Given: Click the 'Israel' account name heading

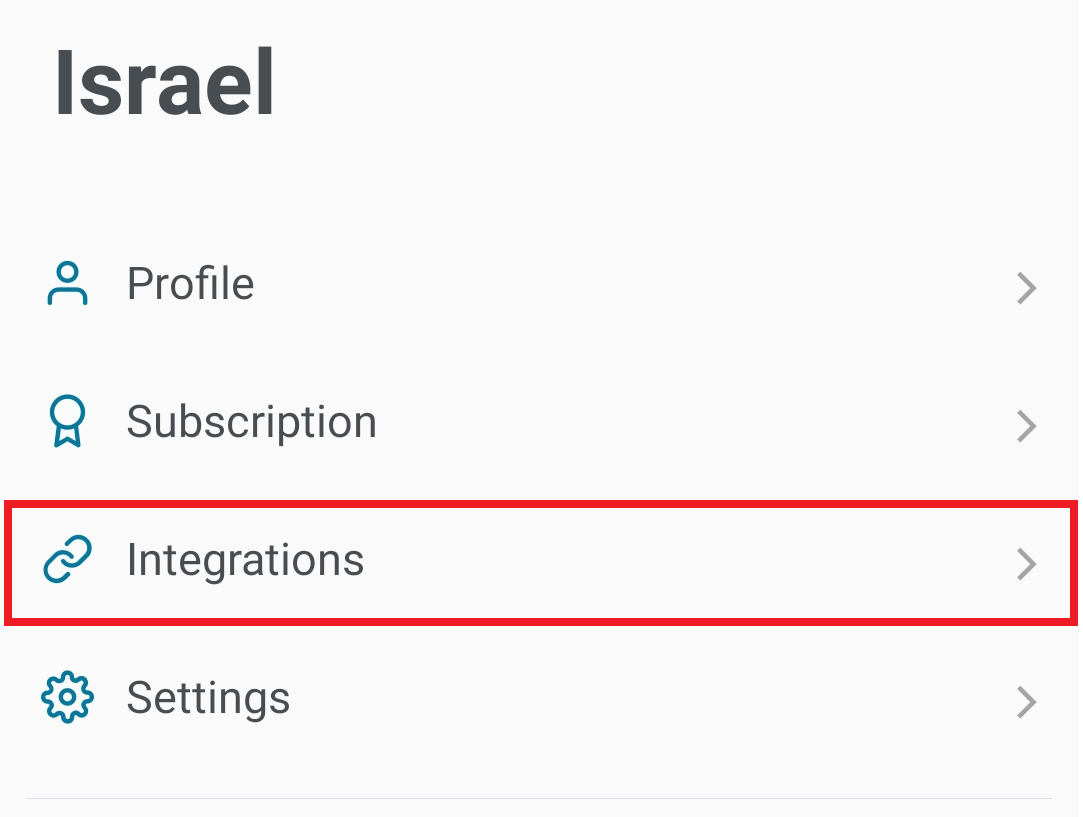Looking at the screenshot, I should click(165, 84).
